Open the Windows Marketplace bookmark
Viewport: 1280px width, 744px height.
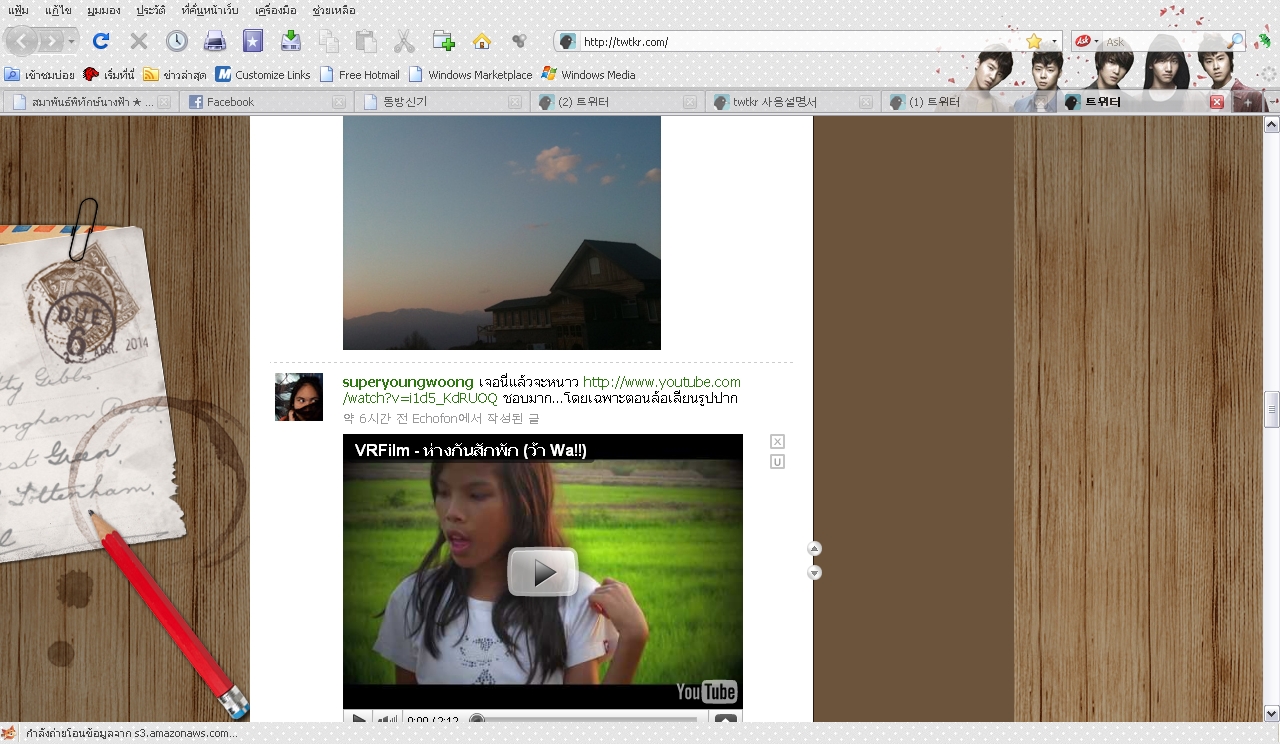pos(471,74)
